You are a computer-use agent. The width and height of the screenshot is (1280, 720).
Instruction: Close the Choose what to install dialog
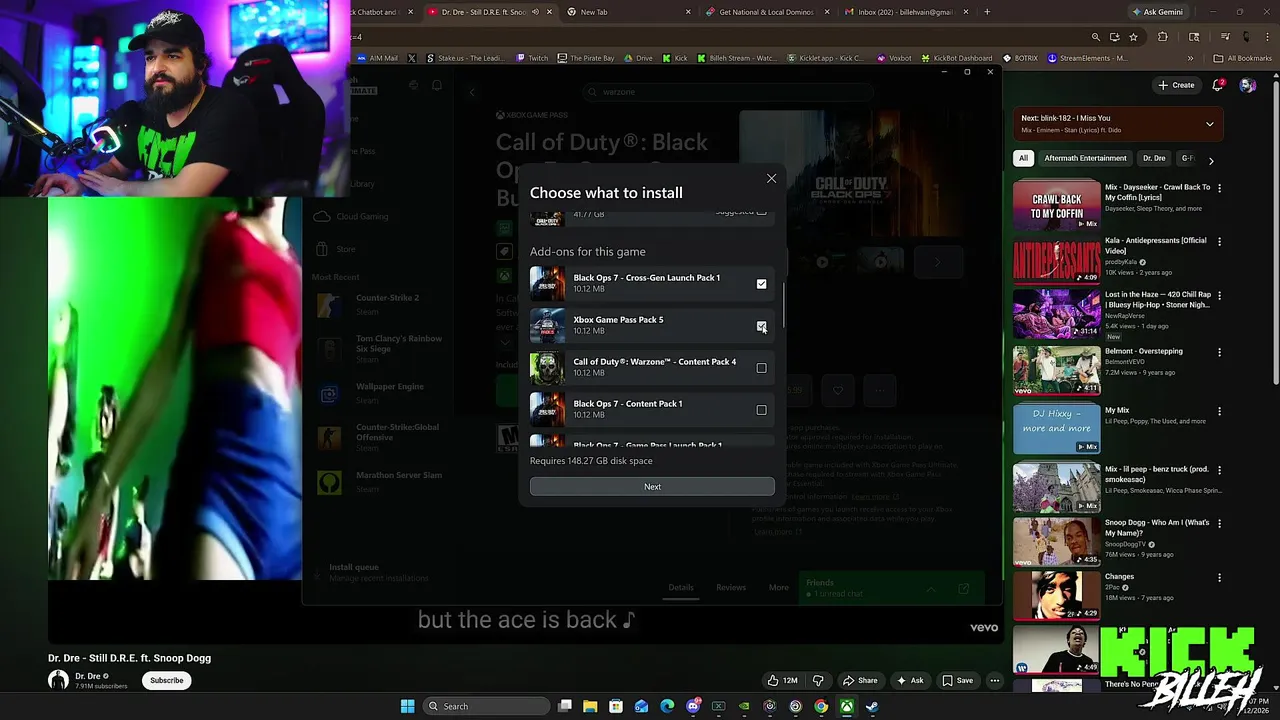coord(771,178)
